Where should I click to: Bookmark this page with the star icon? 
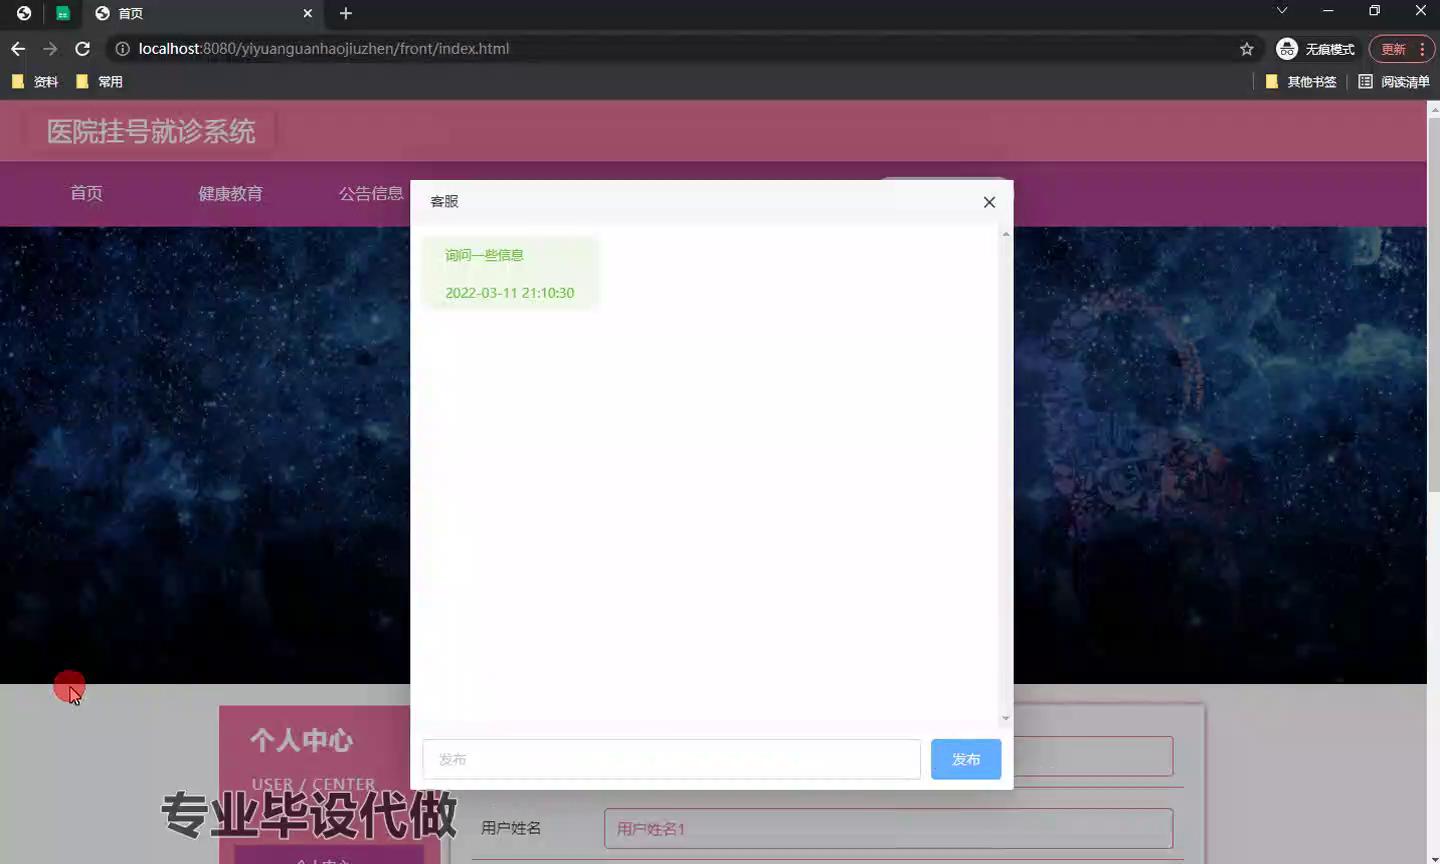(1246, 49)
